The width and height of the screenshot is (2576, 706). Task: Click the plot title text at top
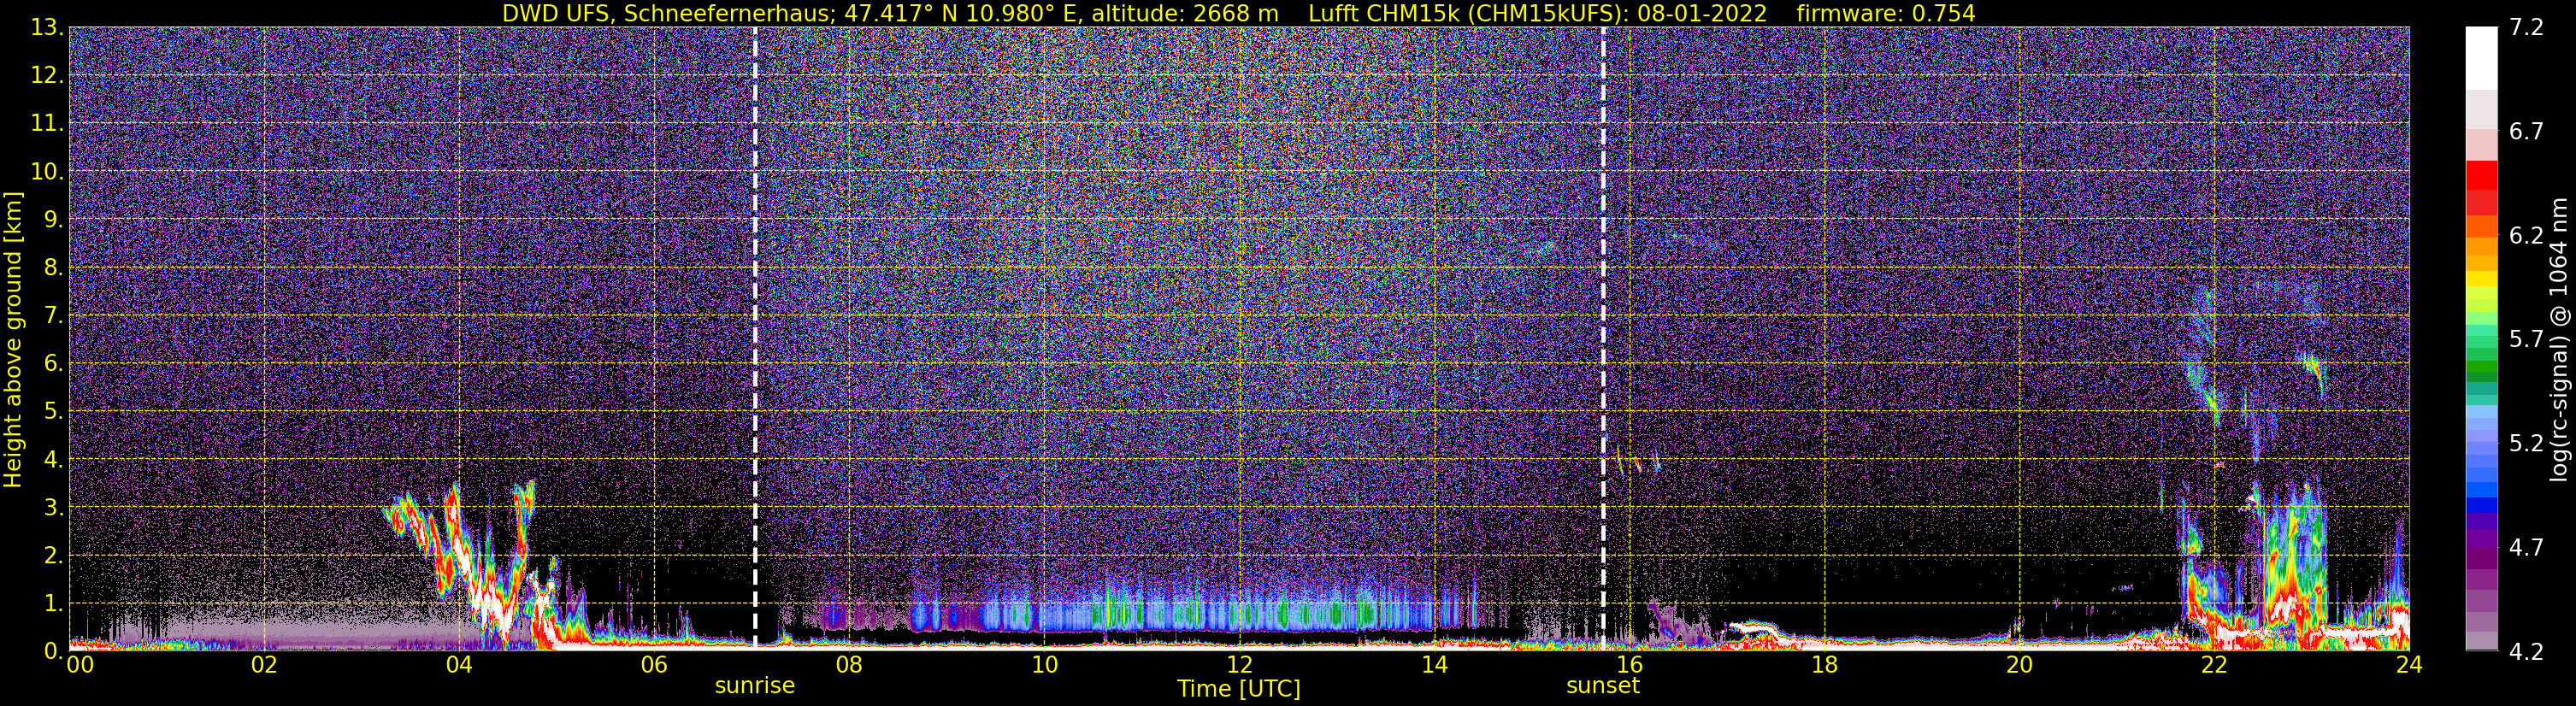[1238, 13]
